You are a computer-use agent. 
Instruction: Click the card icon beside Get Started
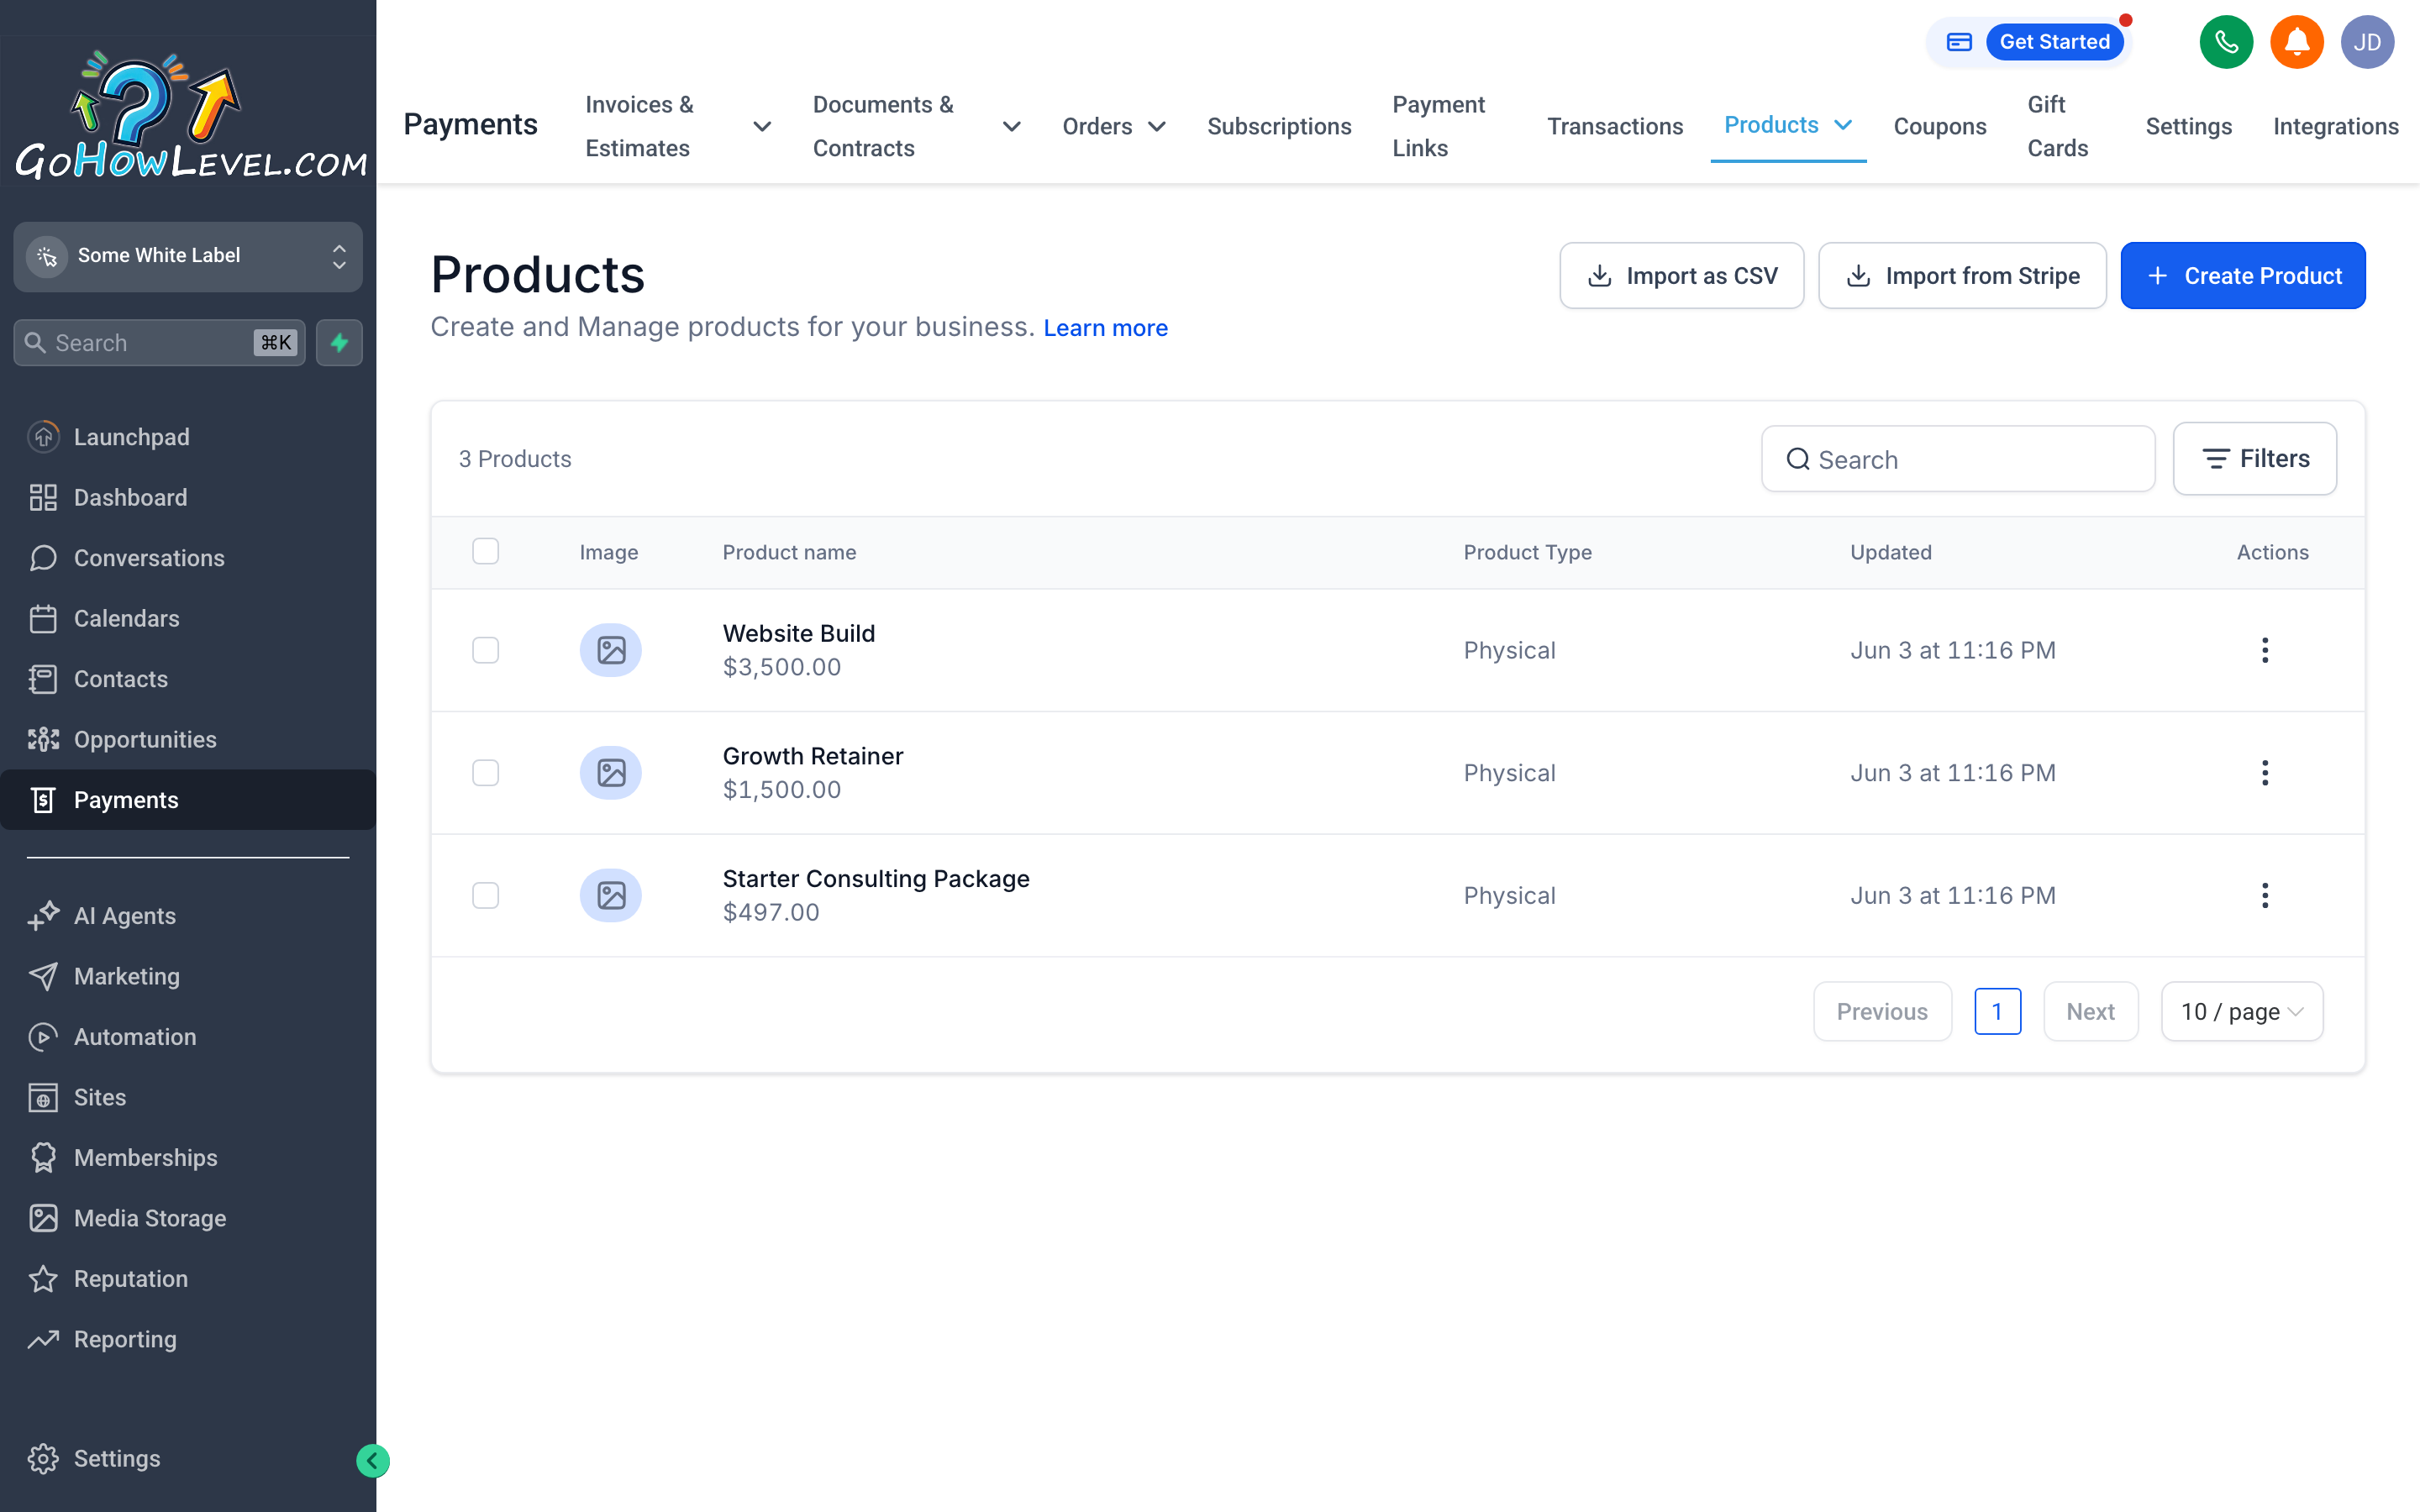pyautogui.click(x=1958, y=42)
